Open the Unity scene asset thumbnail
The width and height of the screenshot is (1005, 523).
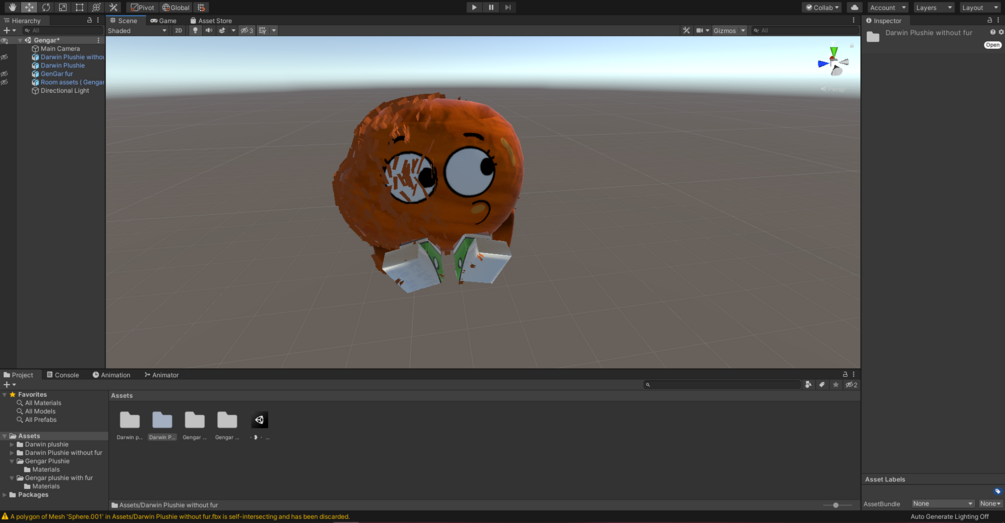pos(260,420)
